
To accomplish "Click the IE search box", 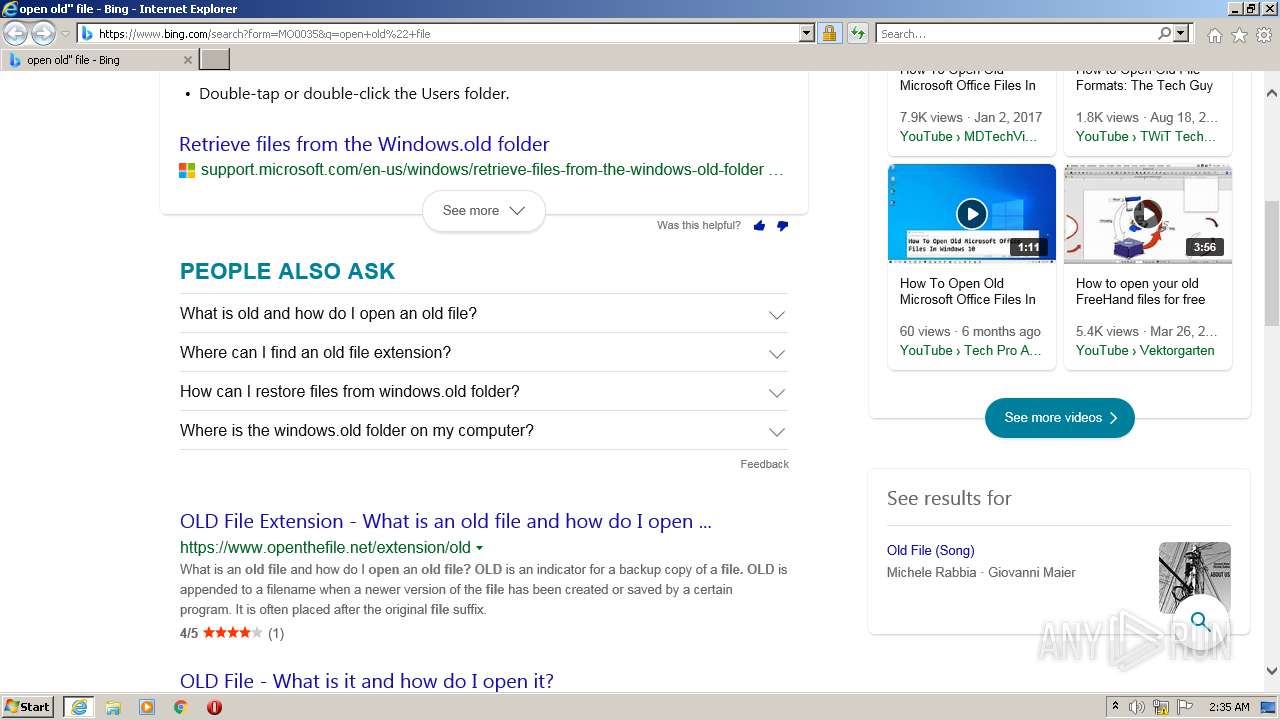I will tap(1016, 34).
